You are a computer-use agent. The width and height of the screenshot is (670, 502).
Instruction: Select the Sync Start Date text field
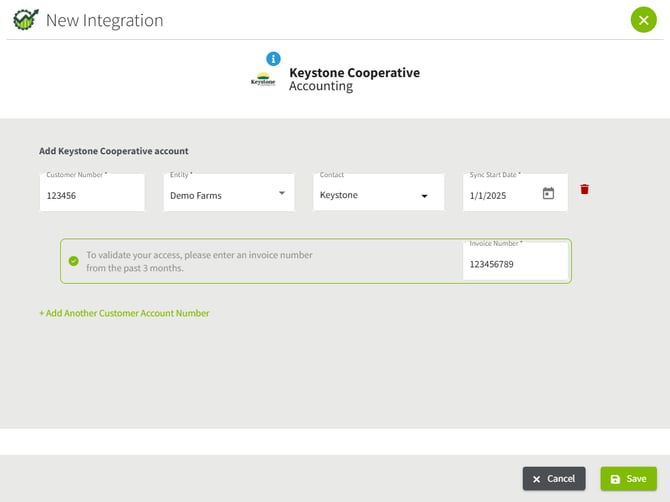pyautogui.click(x=500, y=195)
